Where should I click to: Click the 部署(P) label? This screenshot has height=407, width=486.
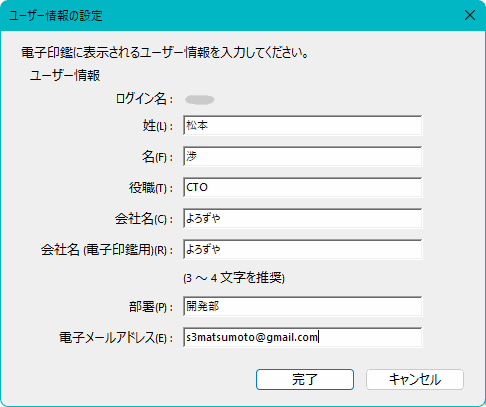151,307
